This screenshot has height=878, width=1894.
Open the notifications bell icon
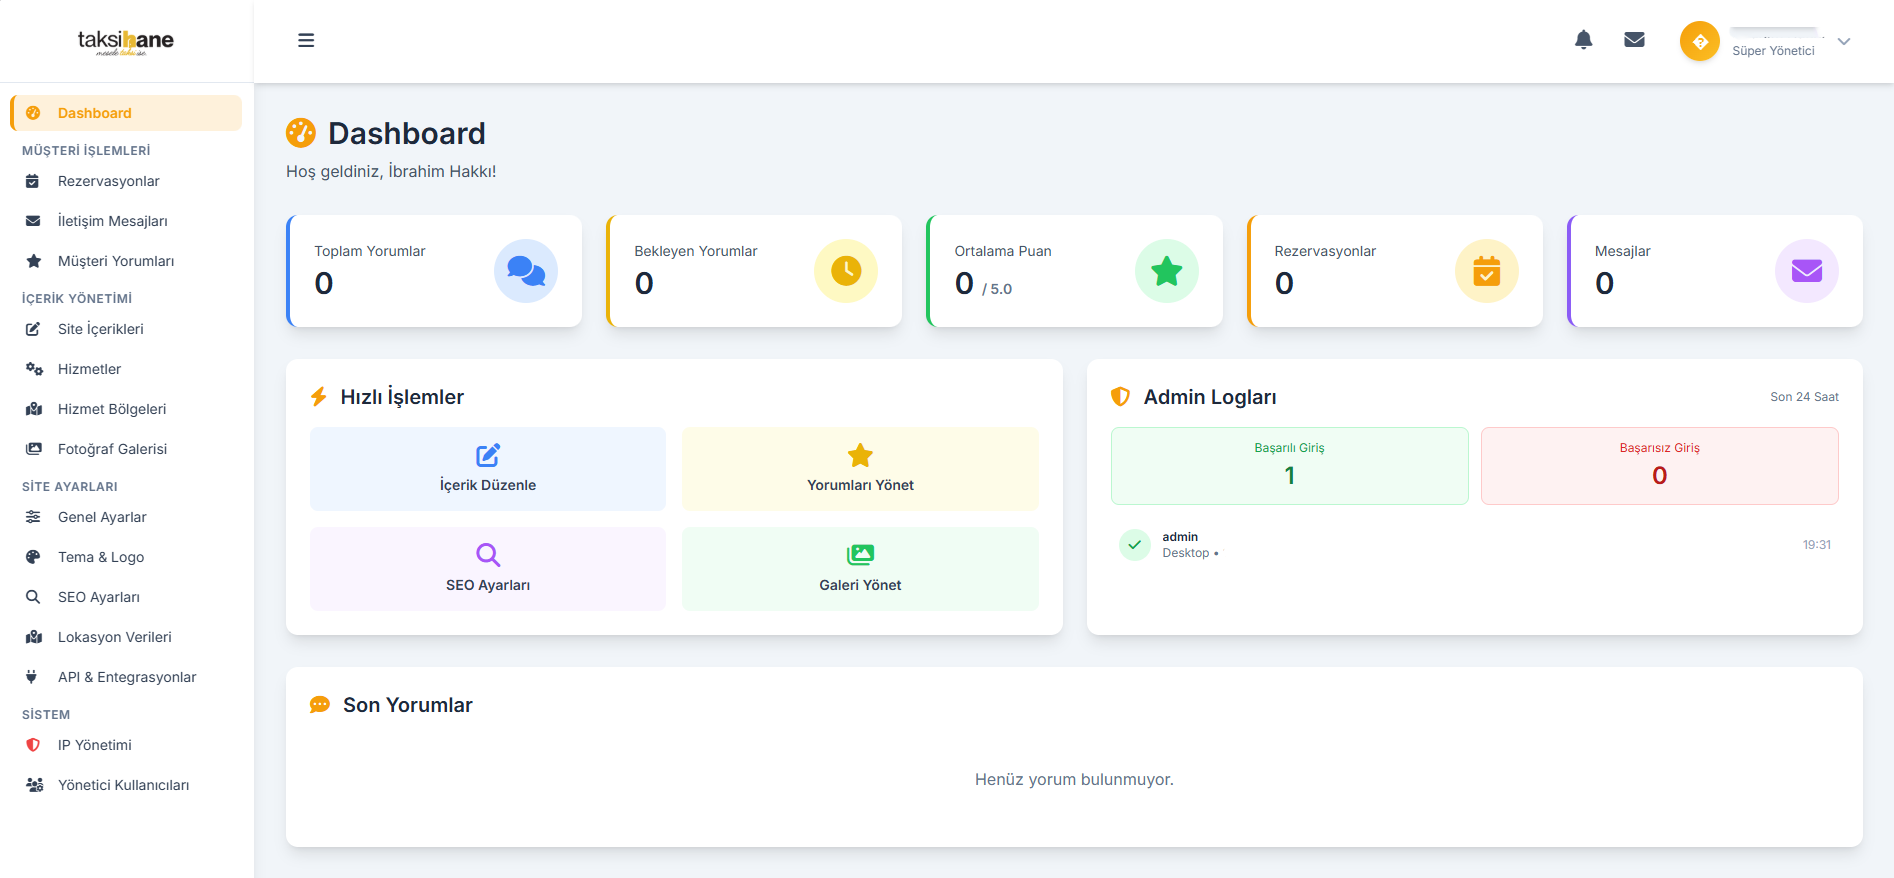(x=1583, y=40)
